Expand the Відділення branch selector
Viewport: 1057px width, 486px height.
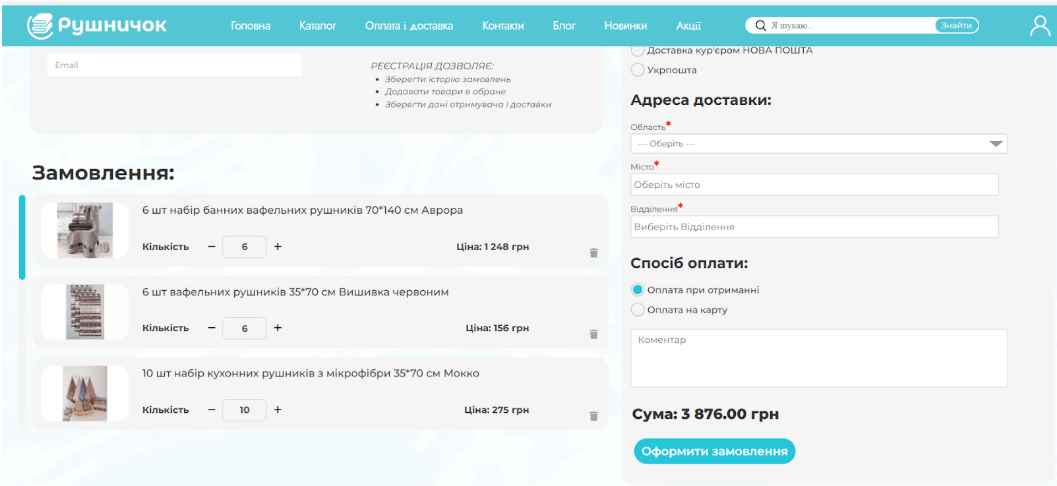[814, 227]
